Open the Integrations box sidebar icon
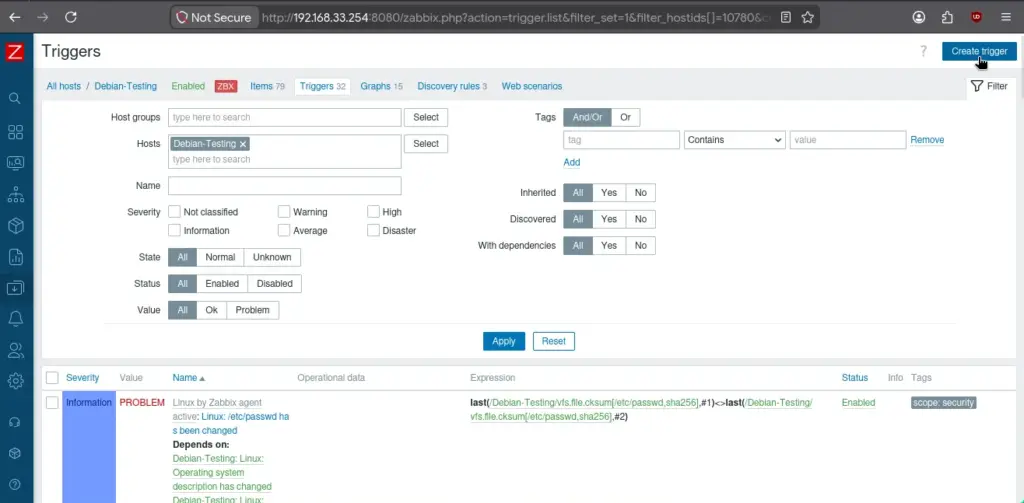Image resolution: width=1024 pixels, height=503 pixels. click(15, 453)
